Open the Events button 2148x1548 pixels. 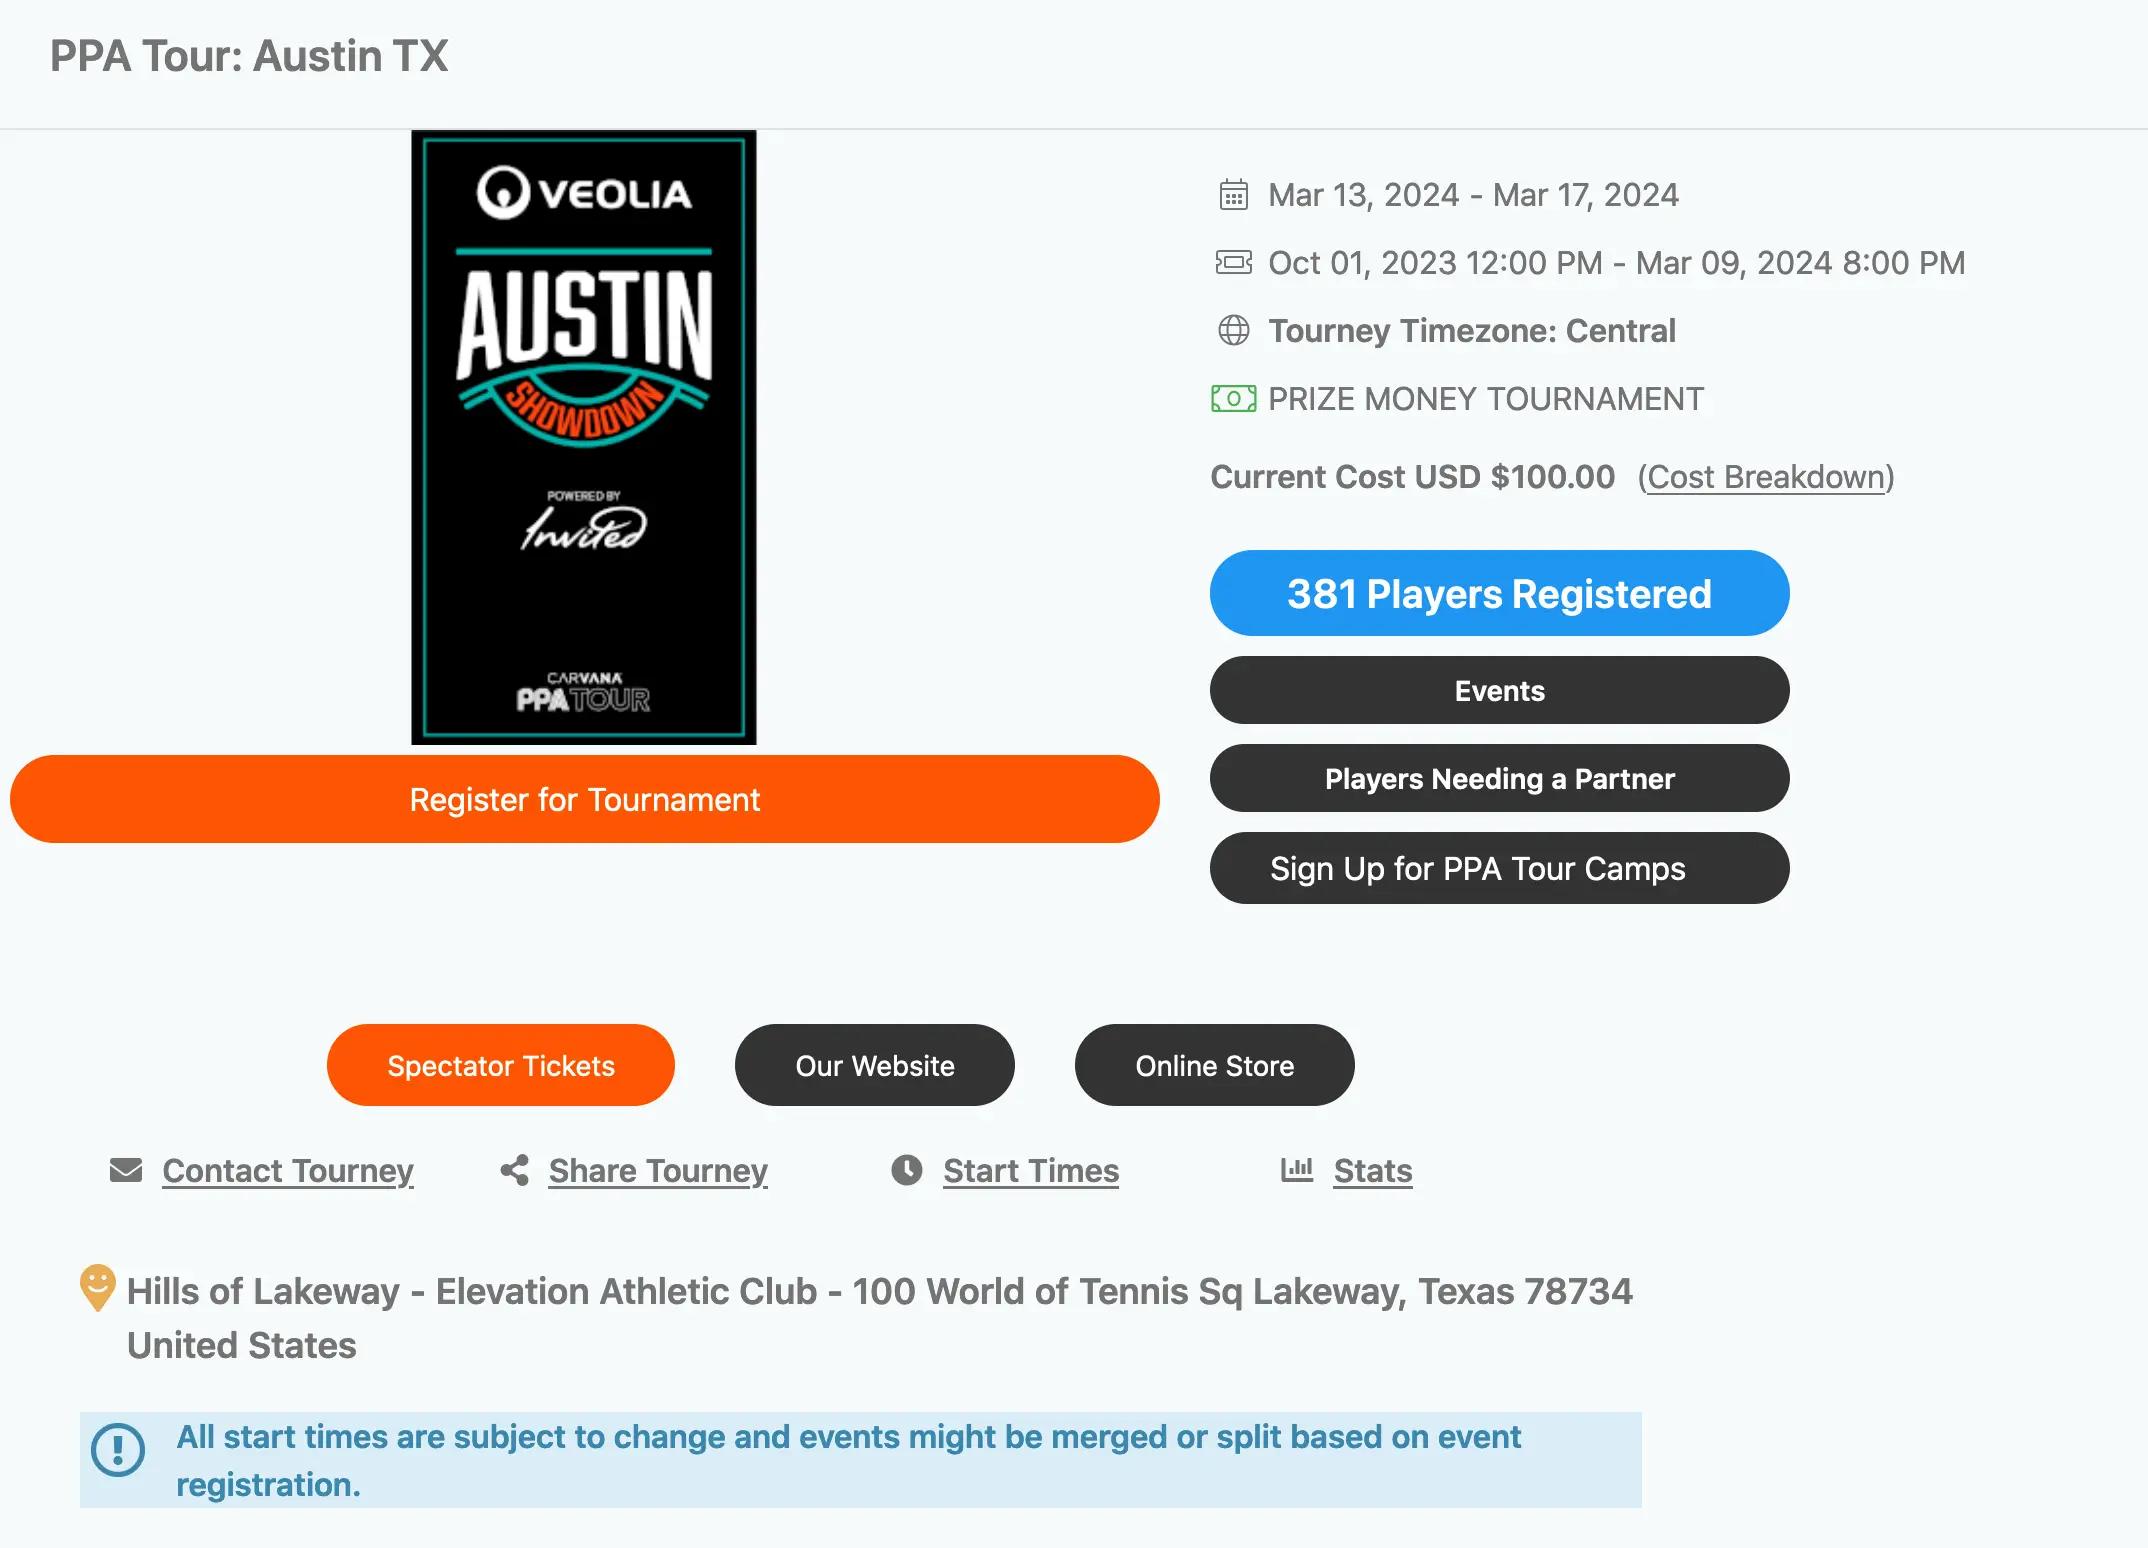coord(1500,690)
